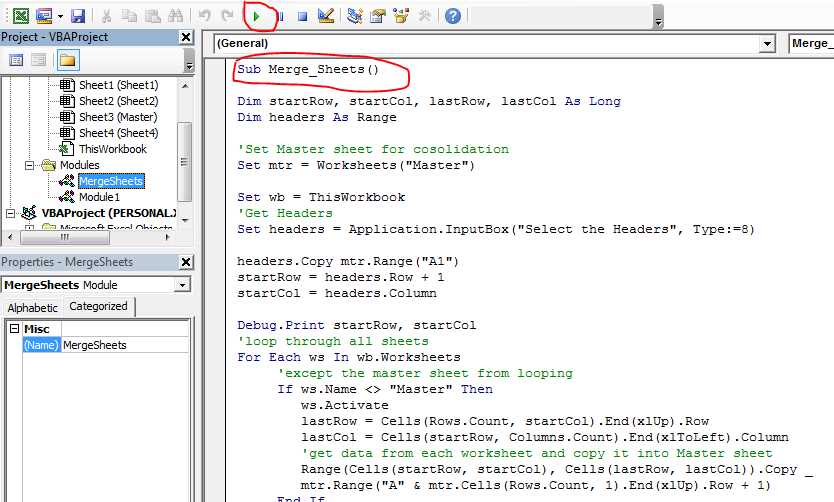
Task: Switch to the Categorized tab
Action: click(98, 306)
